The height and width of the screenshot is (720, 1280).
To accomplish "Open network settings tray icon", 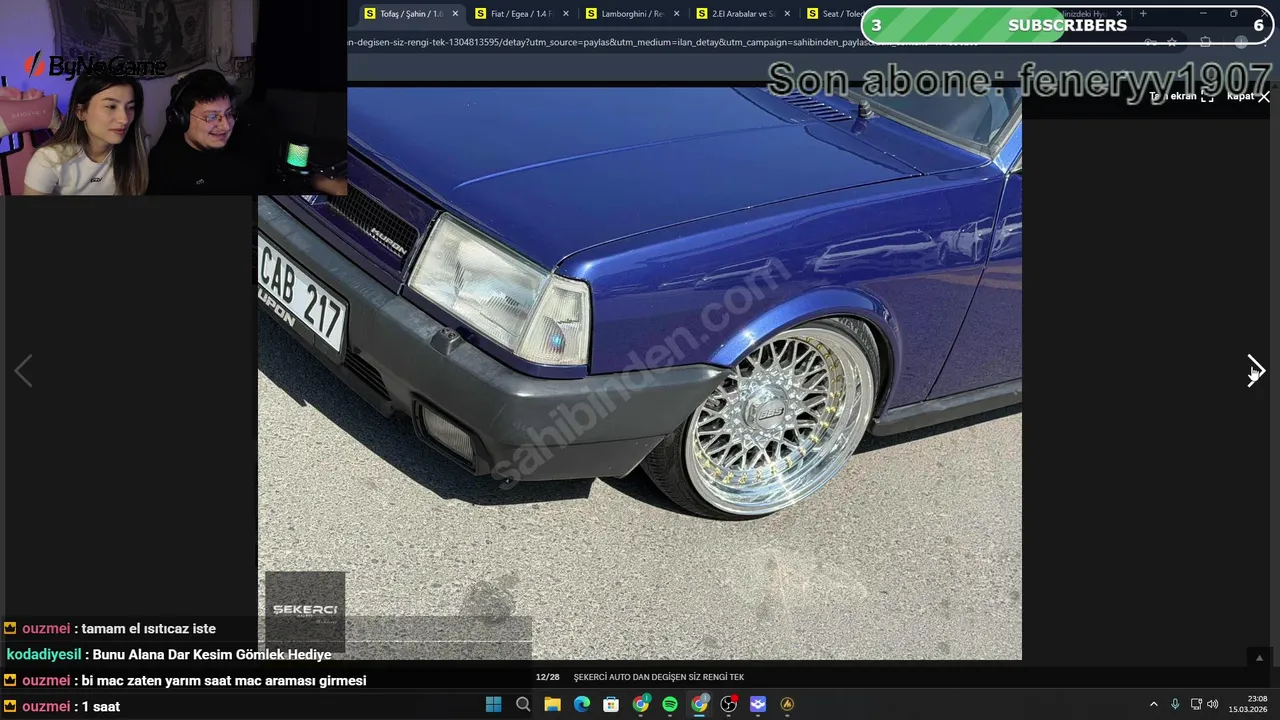I will (1196, 704).
